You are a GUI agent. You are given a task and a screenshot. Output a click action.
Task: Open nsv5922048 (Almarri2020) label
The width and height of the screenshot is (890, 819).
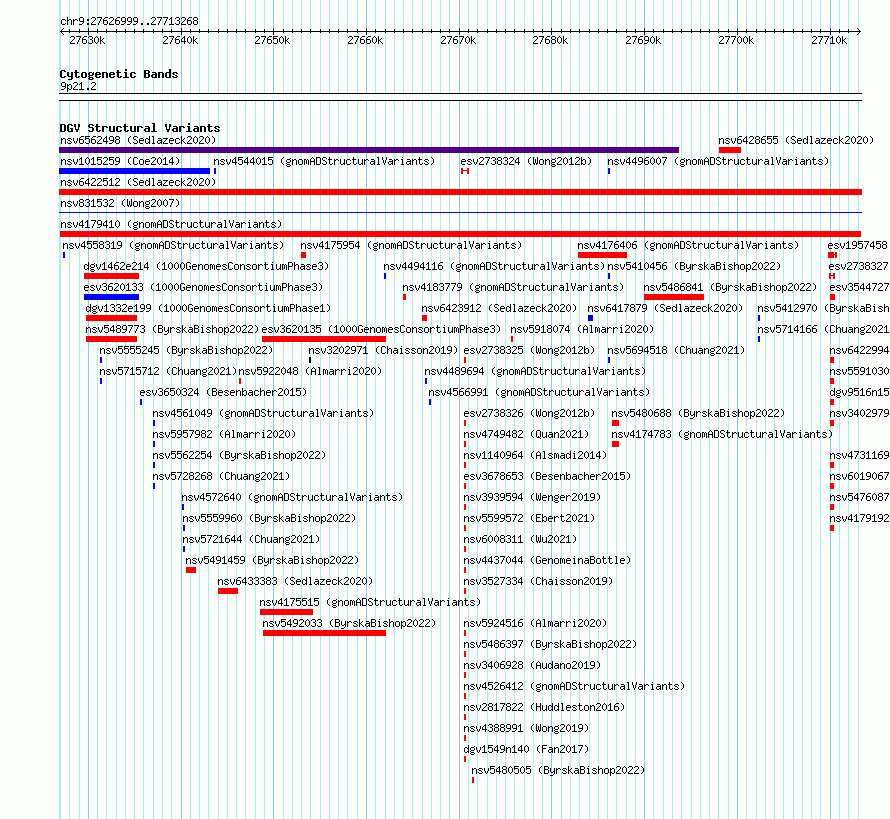[x=310, y=371]
